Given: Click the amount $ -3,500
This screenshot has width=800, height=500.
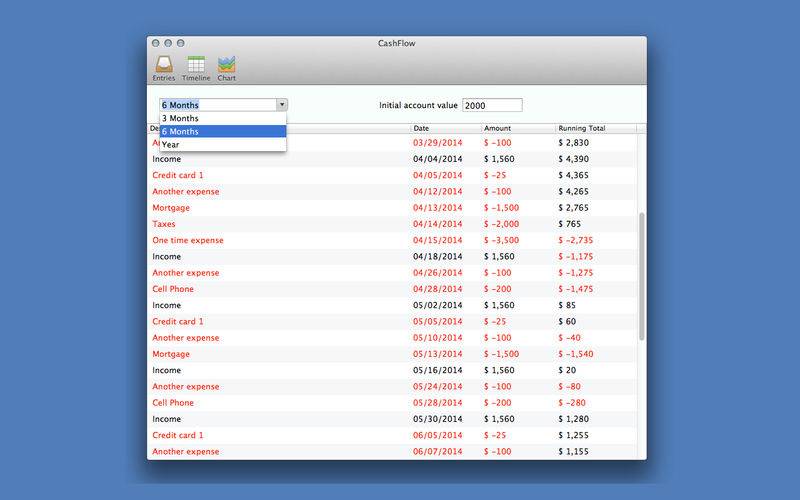Looking at the screenshot, I should point(501,240).
